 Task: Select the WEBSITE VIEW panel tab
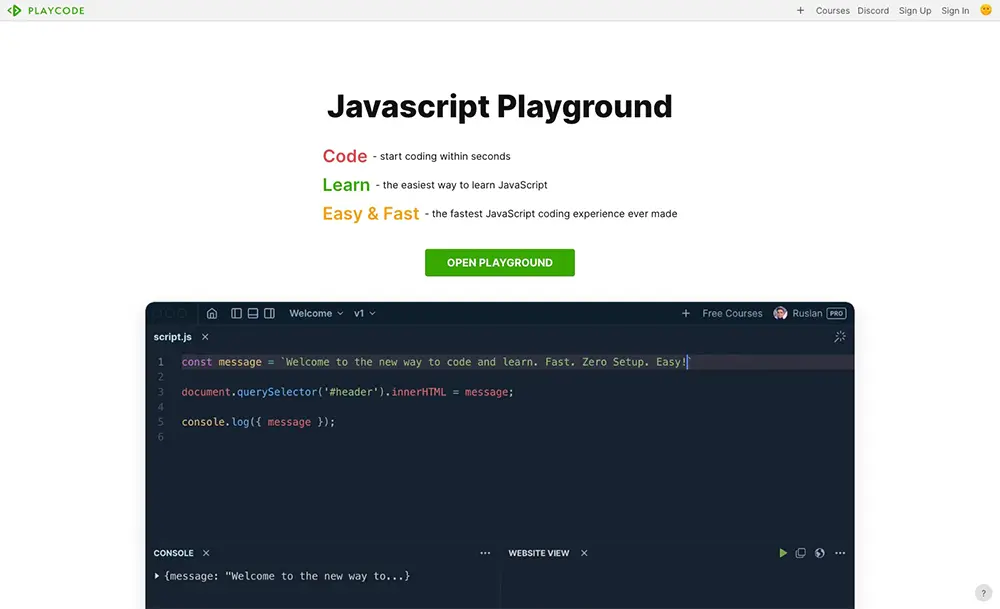click(x=538, y=553)
